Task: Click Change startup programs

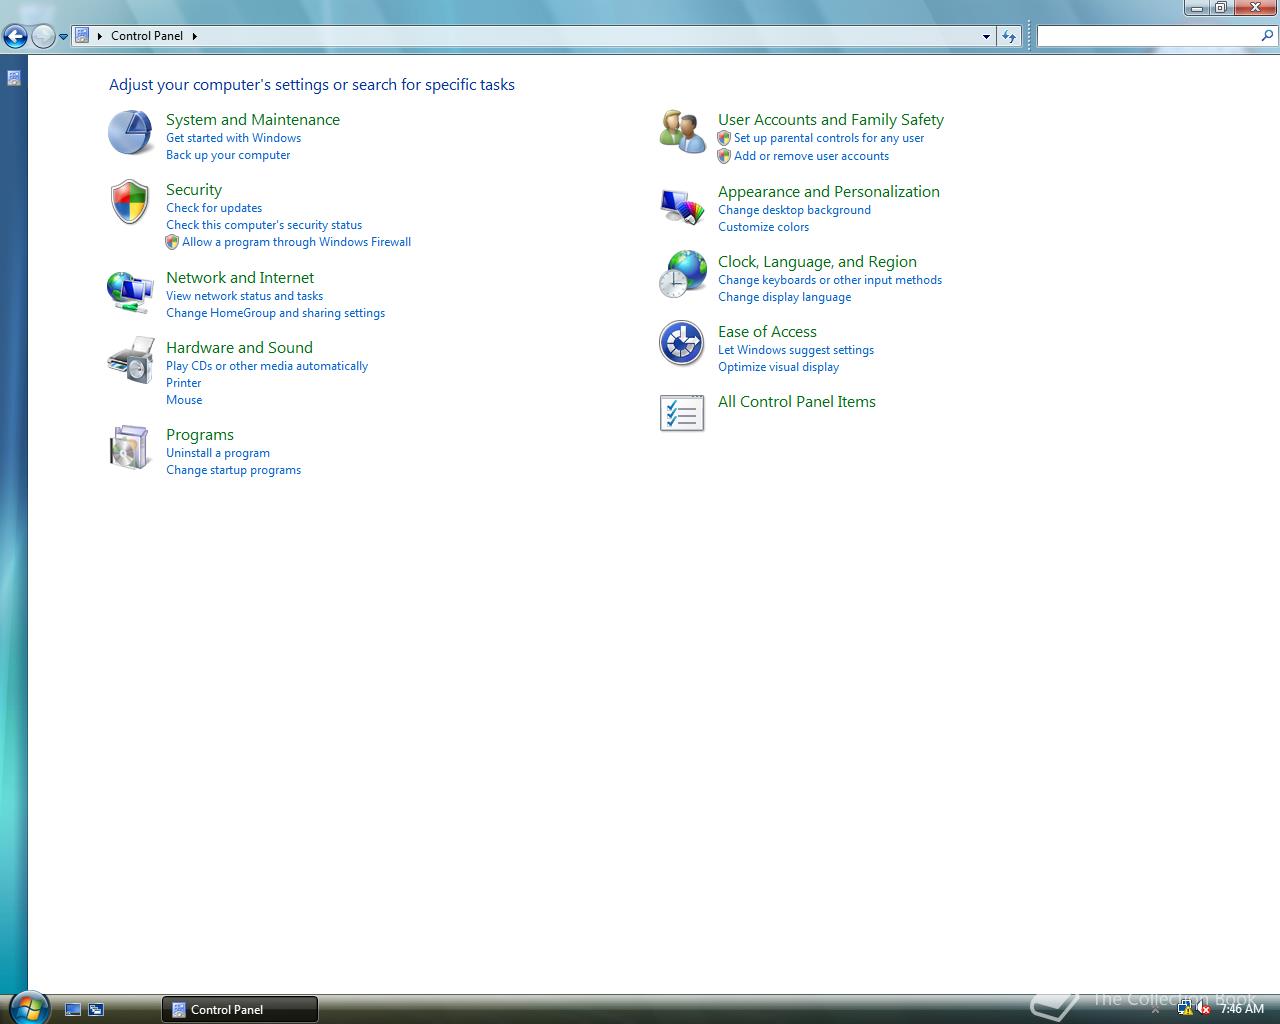Action: (233, 470)
